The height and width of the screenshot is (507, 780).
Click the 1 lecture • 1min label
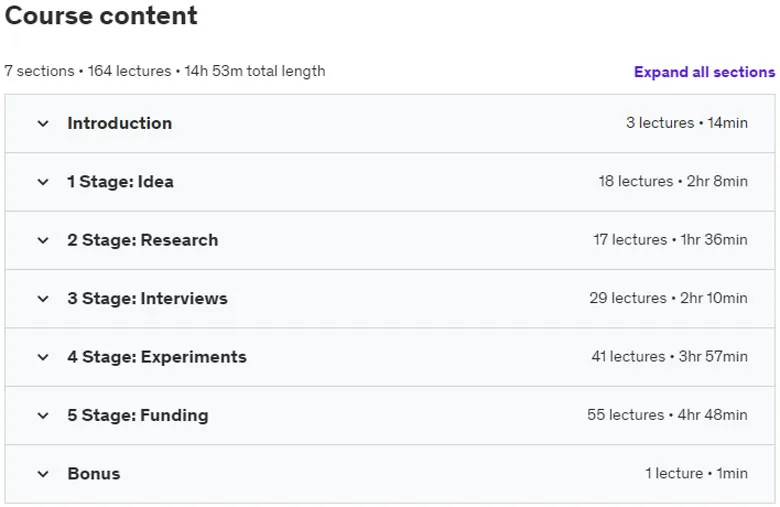point(696,473)
